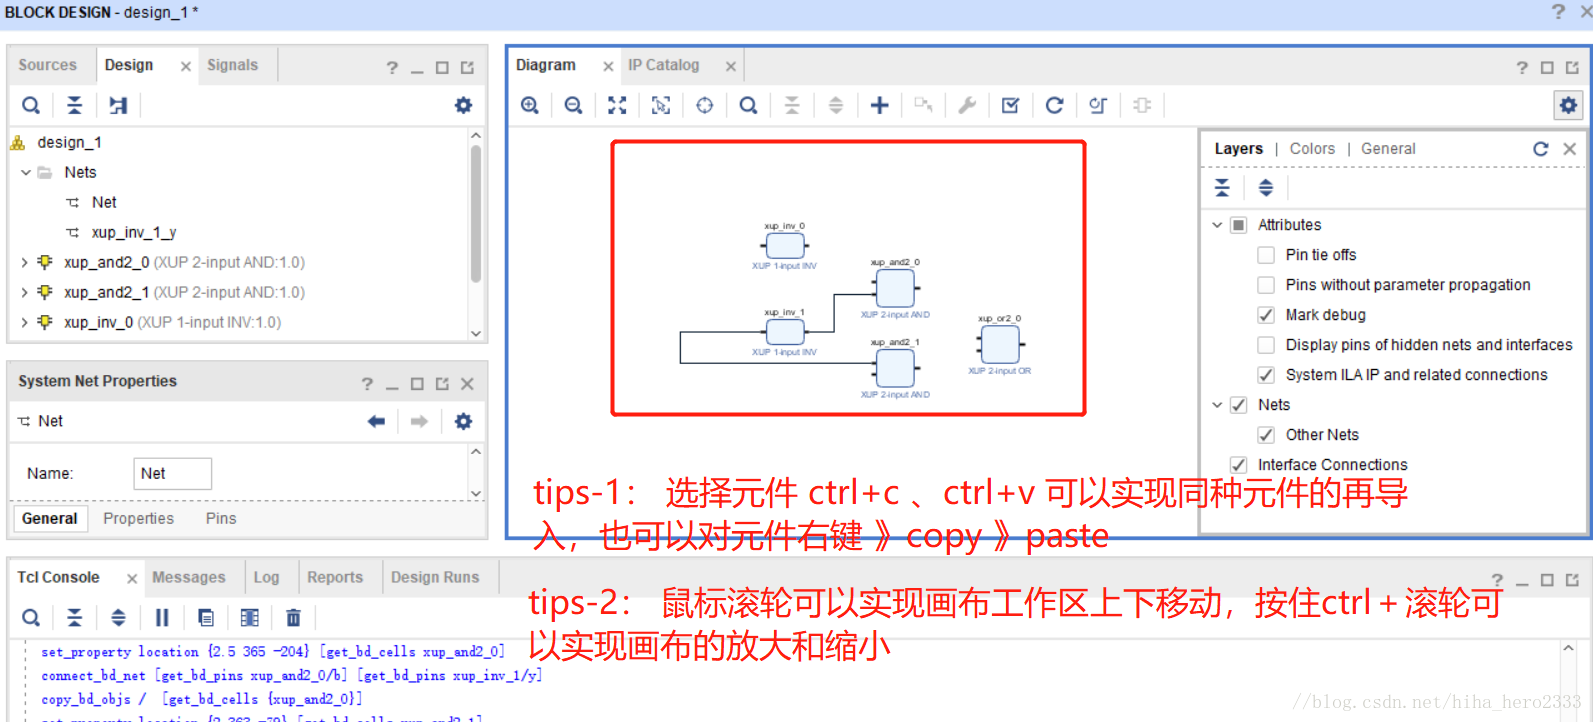This screenshot has width=1593, height=722.
Task: Search in the Tcl Console
Action: point(31,617)
